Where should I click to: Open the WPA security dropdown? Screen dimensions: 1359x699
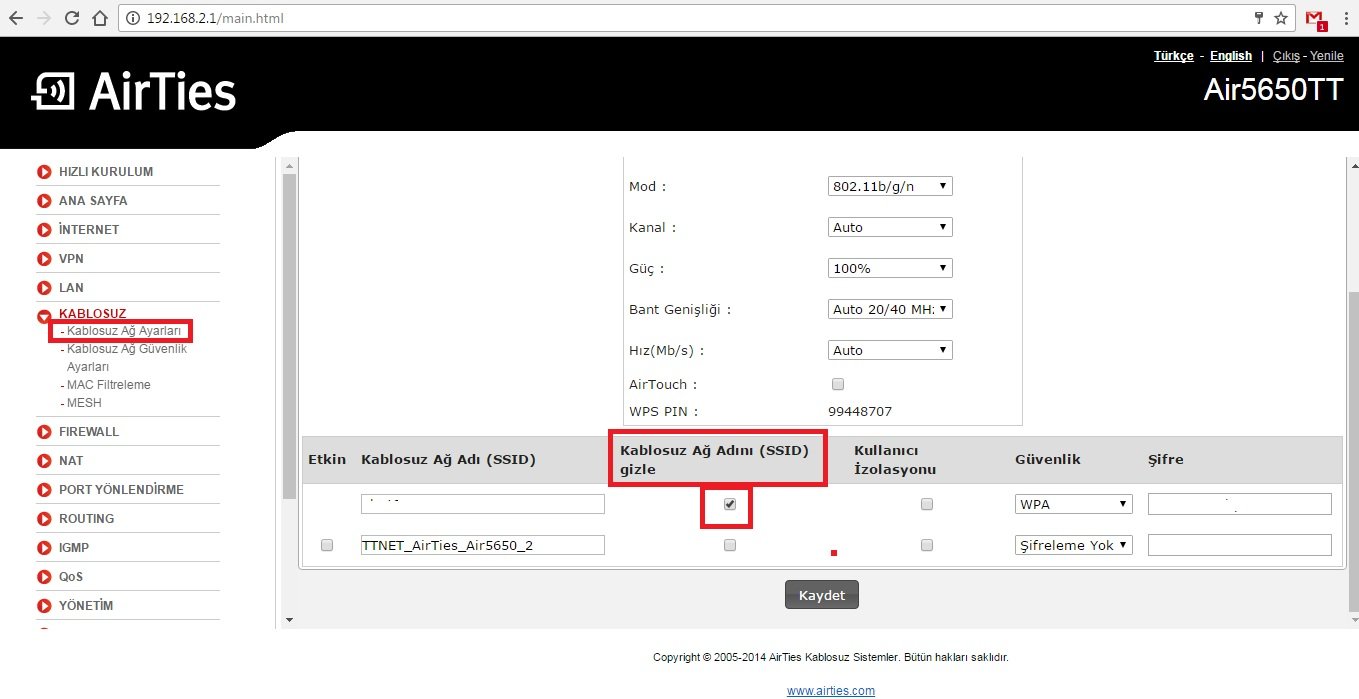coord(1074,504)
